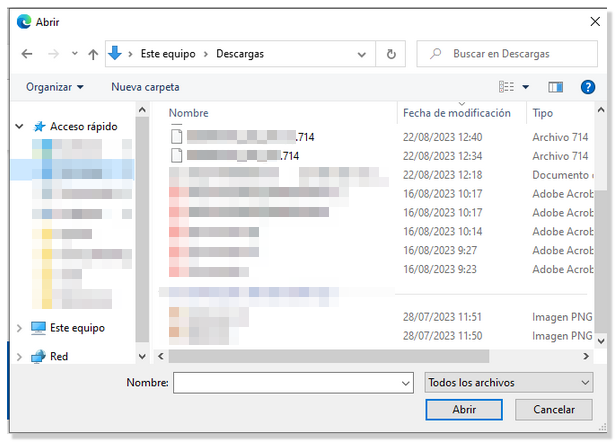This screenshot has height=442, width=615.
Task: Select the first .714 file icon
Action: (177, 136)
